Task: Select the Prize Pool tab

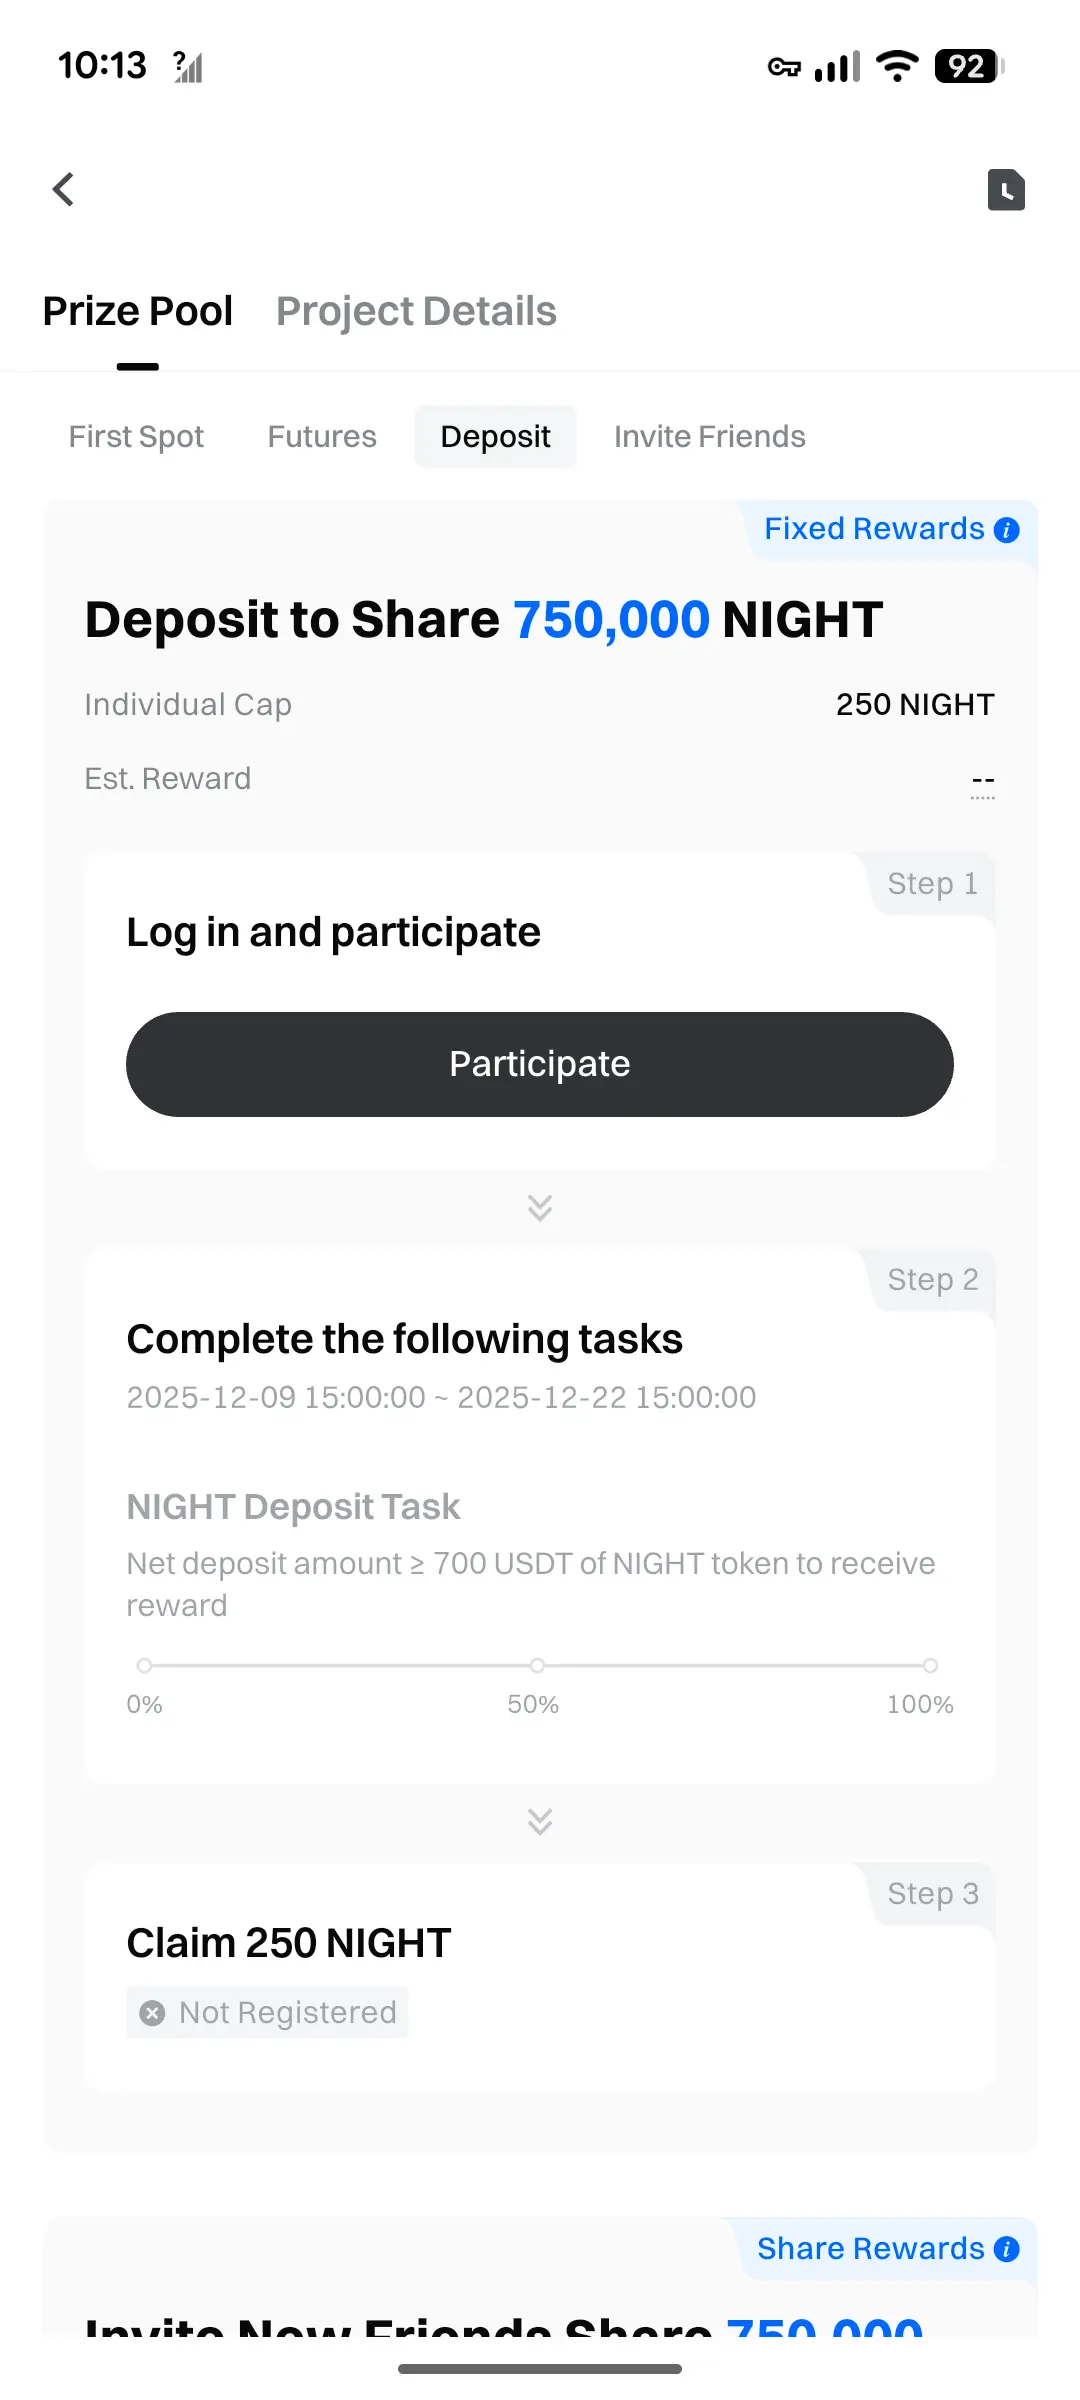Action: click(138, 311)
